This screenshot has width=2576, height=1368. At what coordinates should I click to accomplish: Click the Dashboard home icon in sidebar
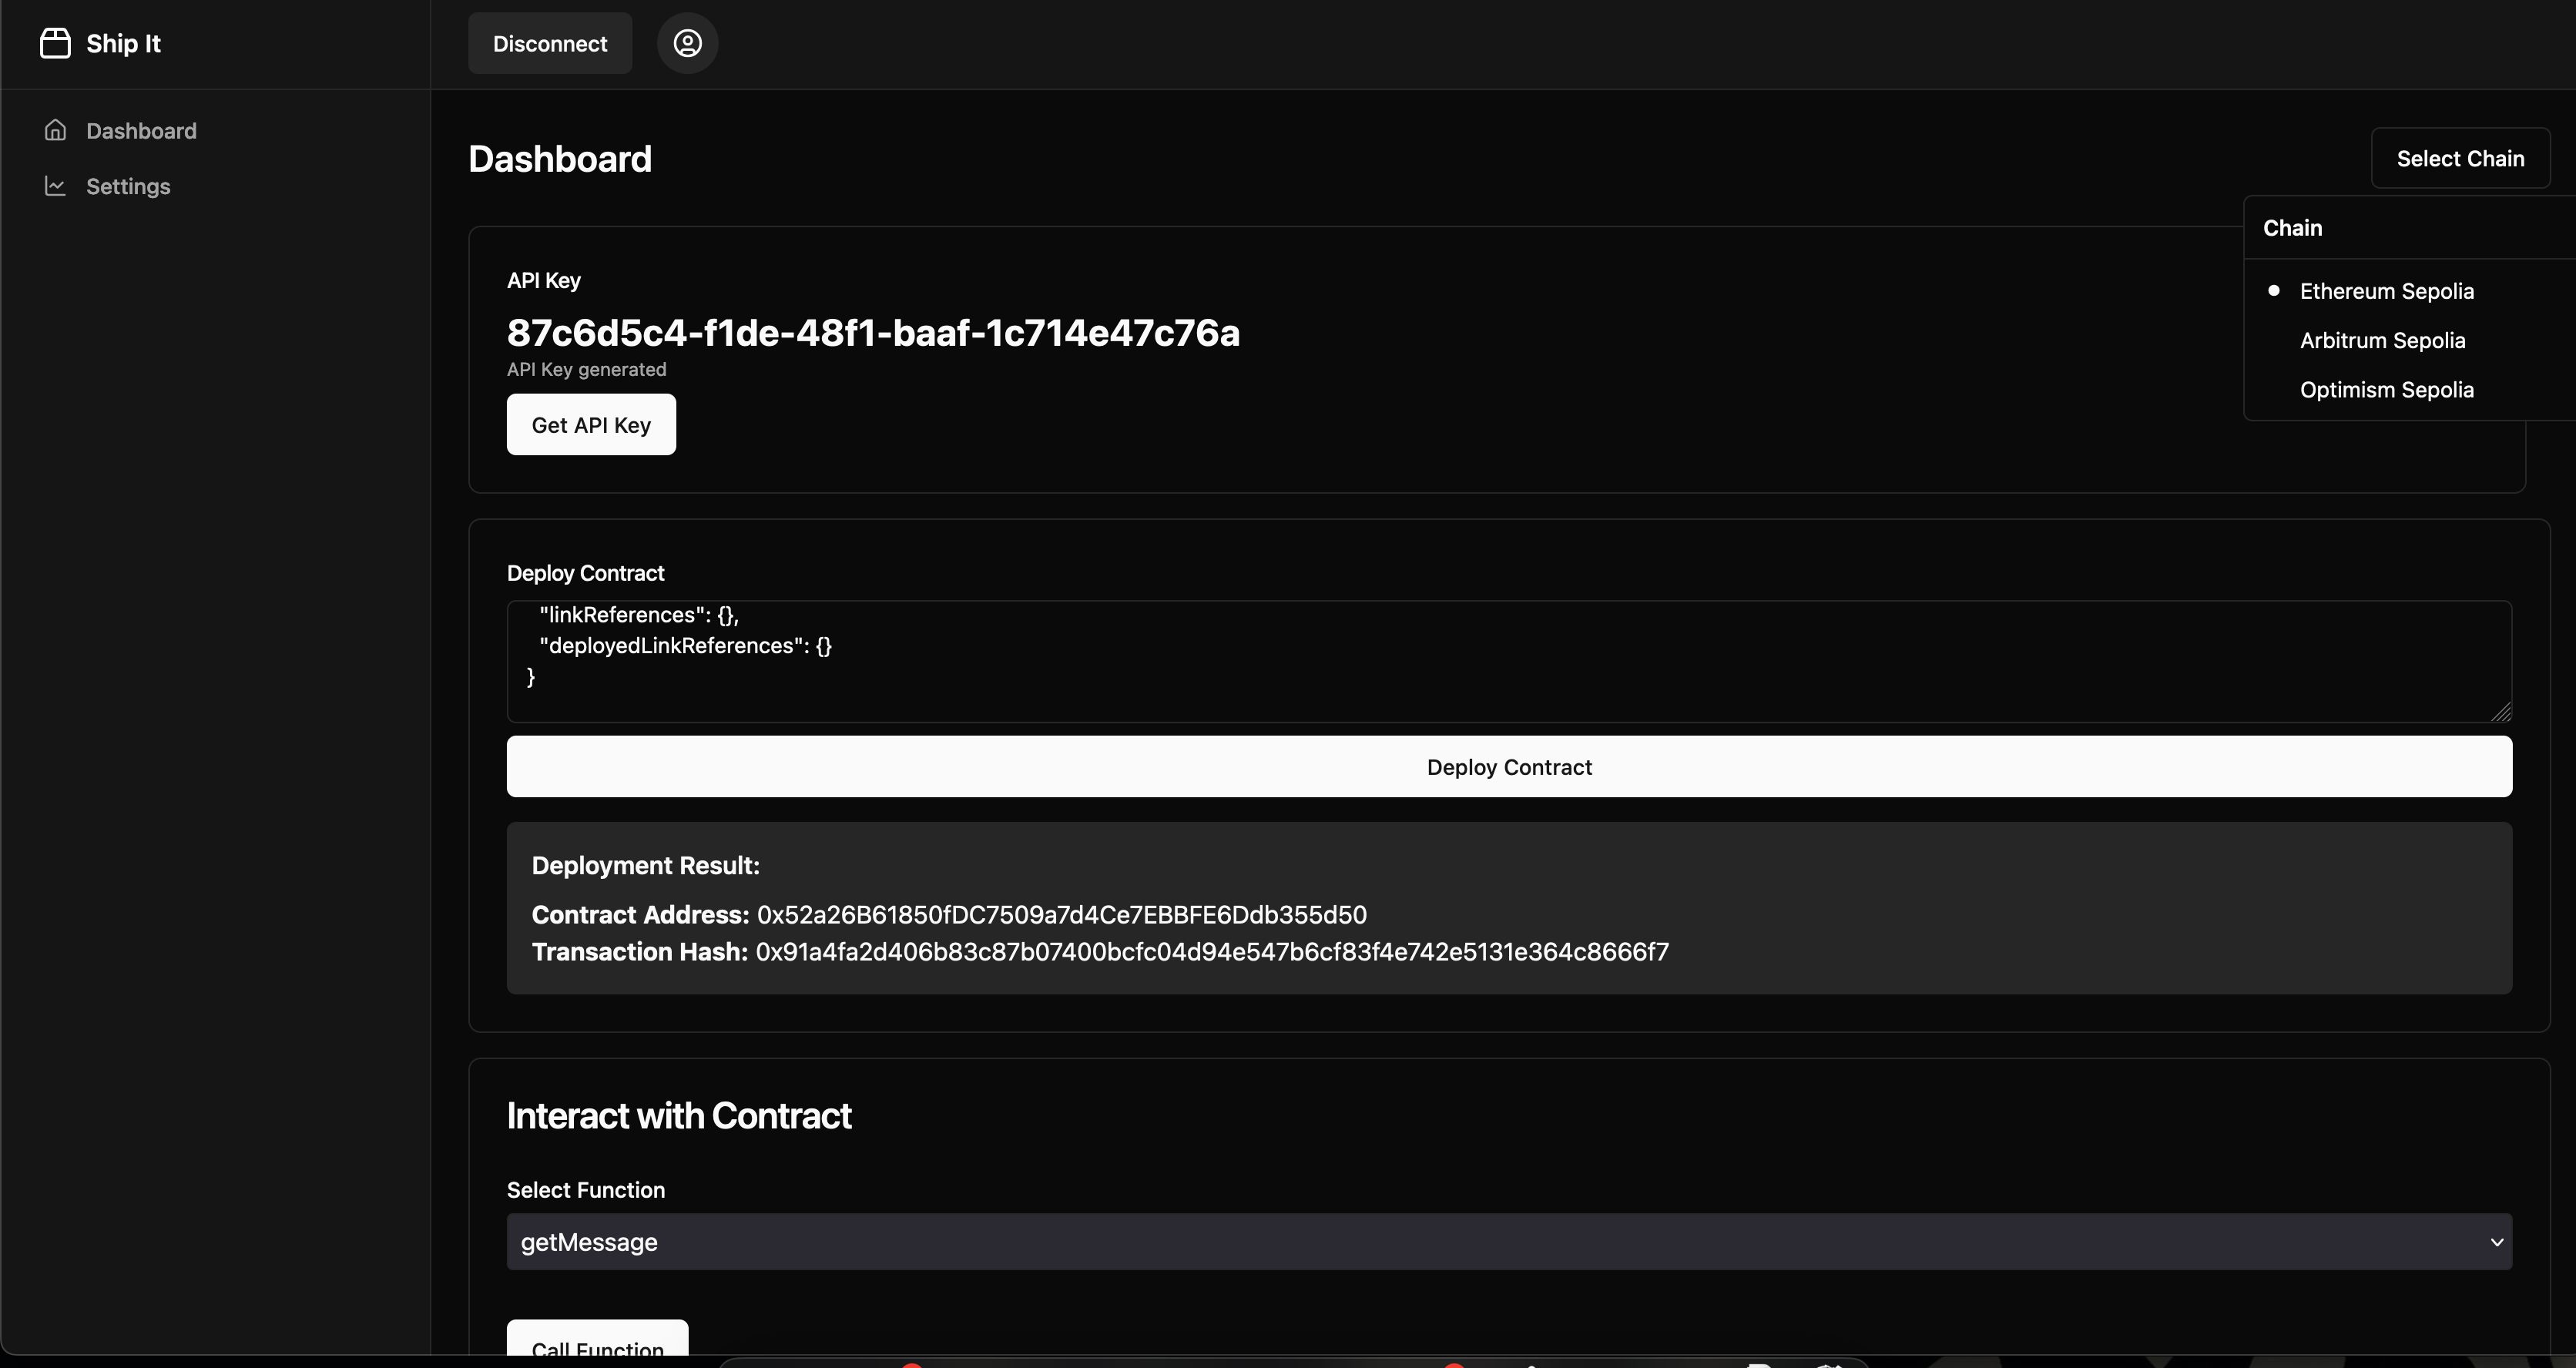point(56,130)
